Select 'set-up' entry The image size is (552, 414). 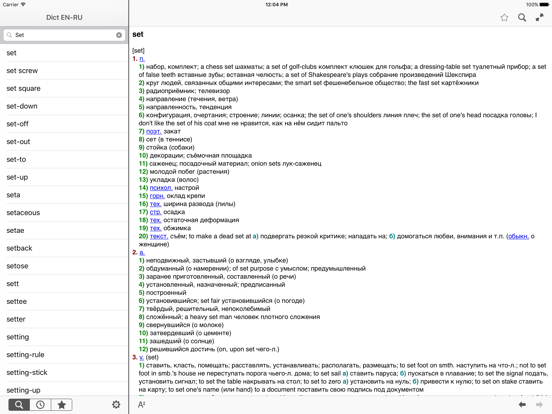[x=64, y=177]
